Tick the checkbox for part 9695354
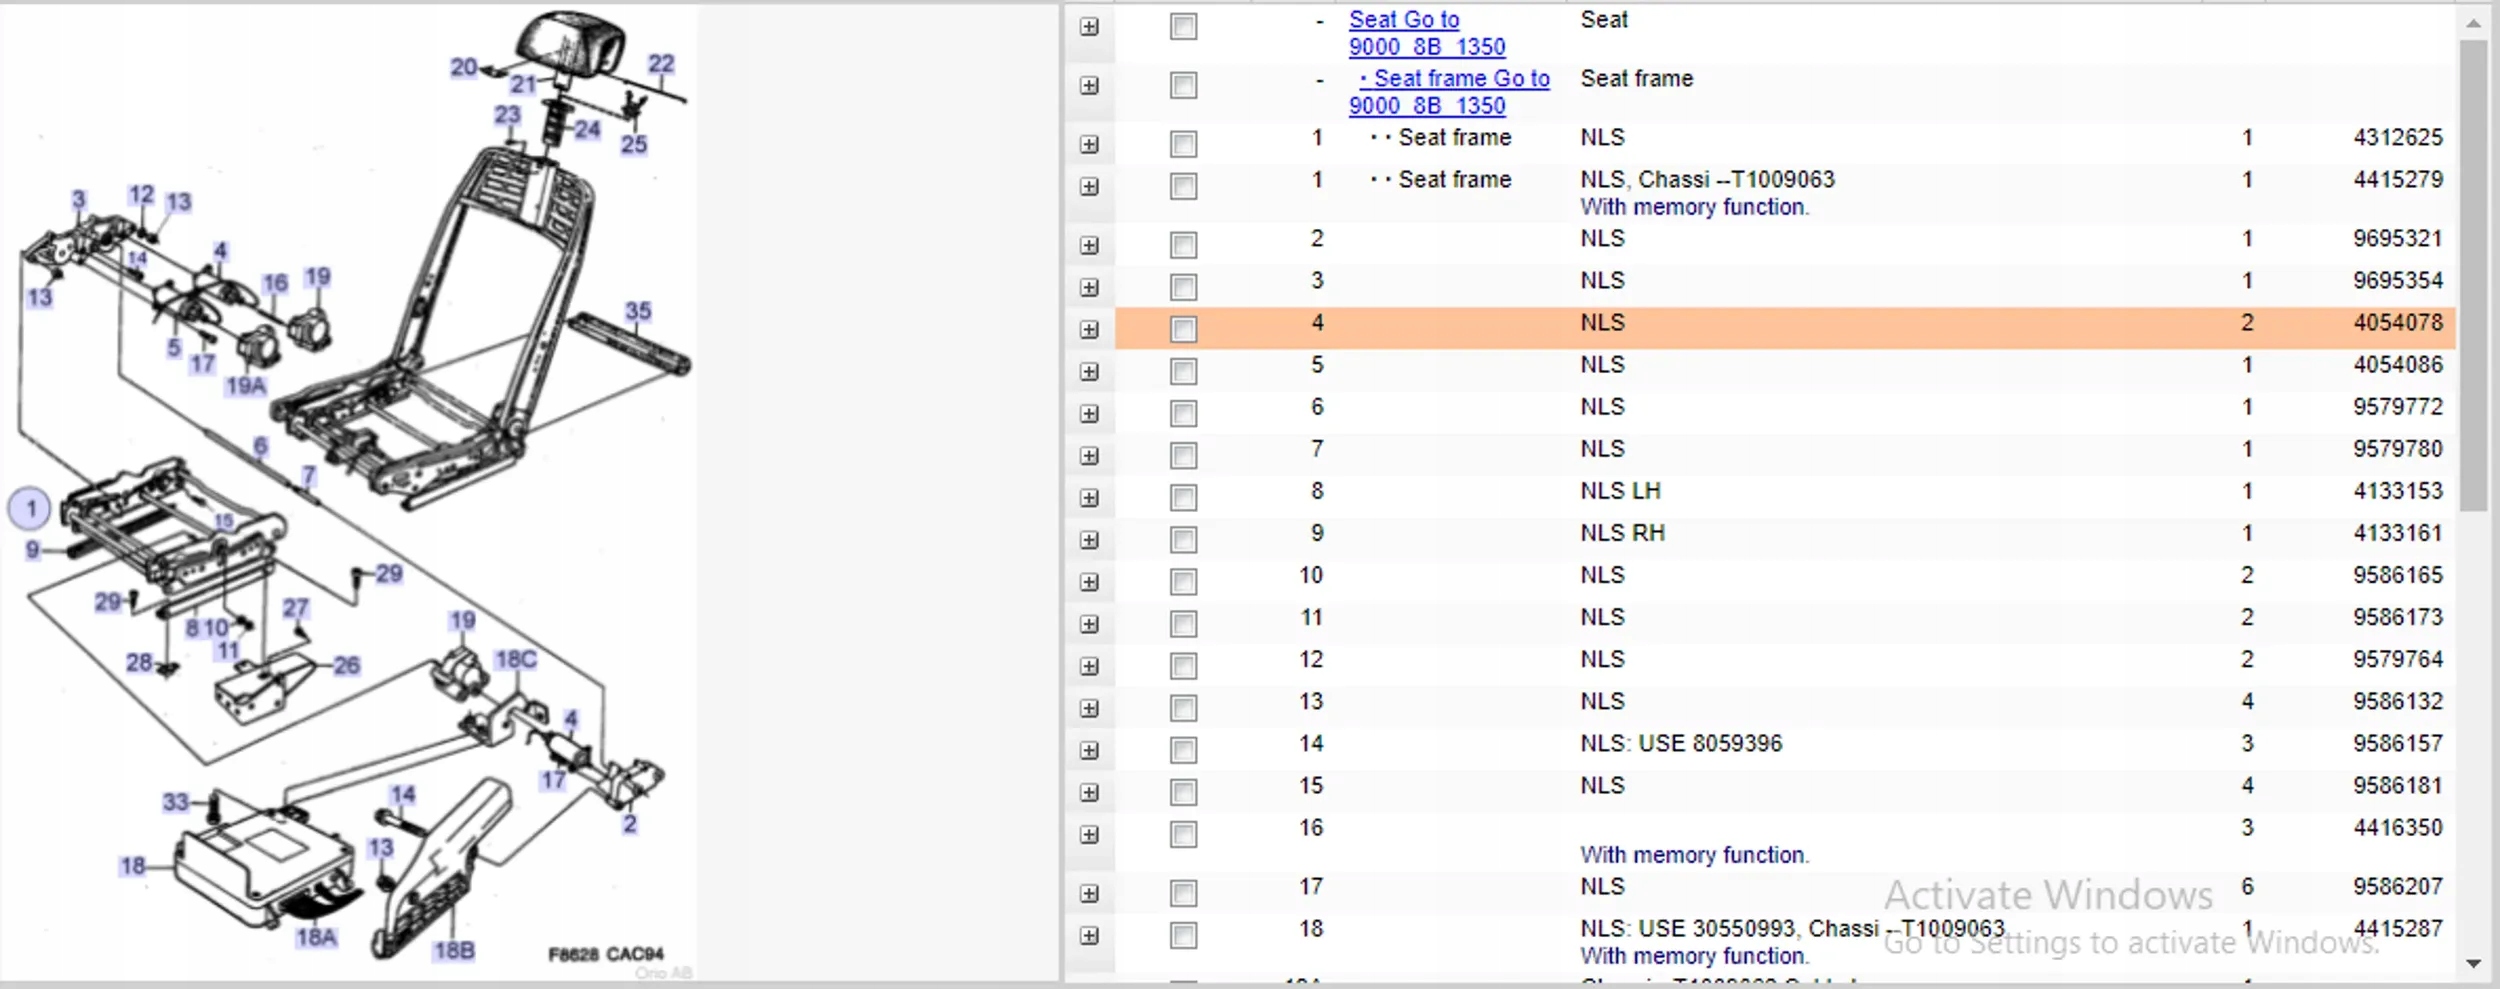This screenshot has height=989, width=2500. pos(1183,288)
